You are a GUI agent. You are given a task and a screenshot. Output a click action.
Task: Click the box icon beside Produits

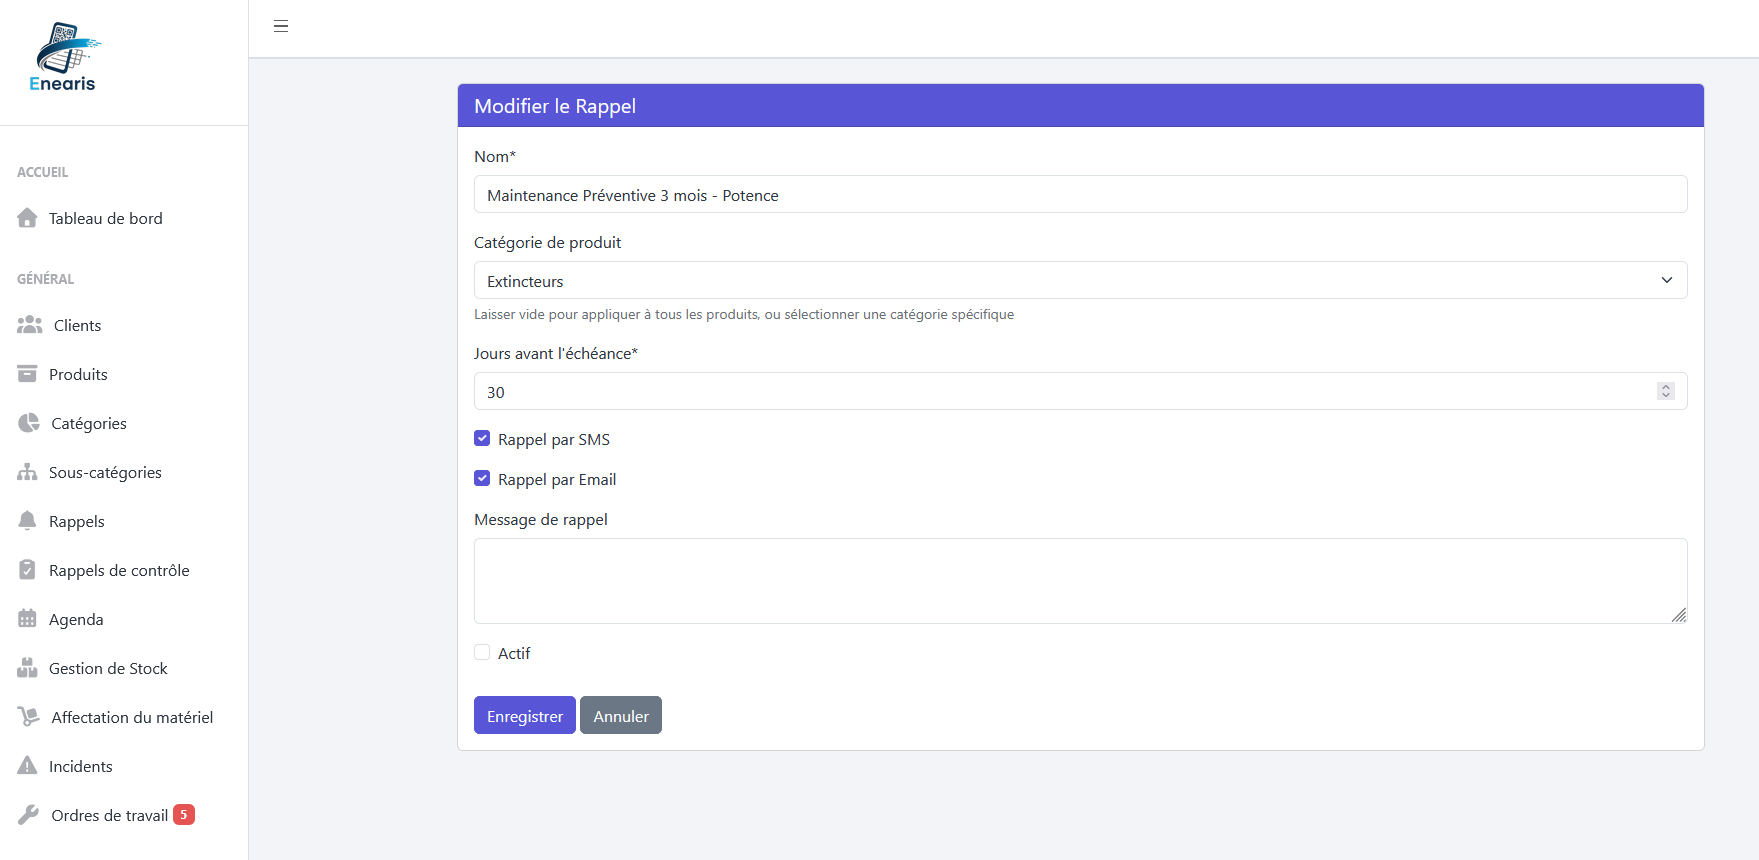27,374
